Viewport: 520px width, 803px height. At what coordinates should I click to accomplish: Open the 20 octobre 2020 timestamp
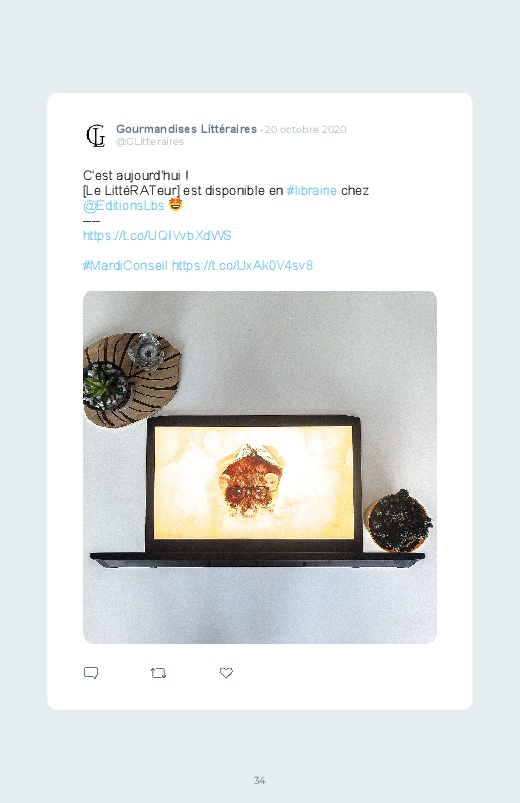pos(305,130)
